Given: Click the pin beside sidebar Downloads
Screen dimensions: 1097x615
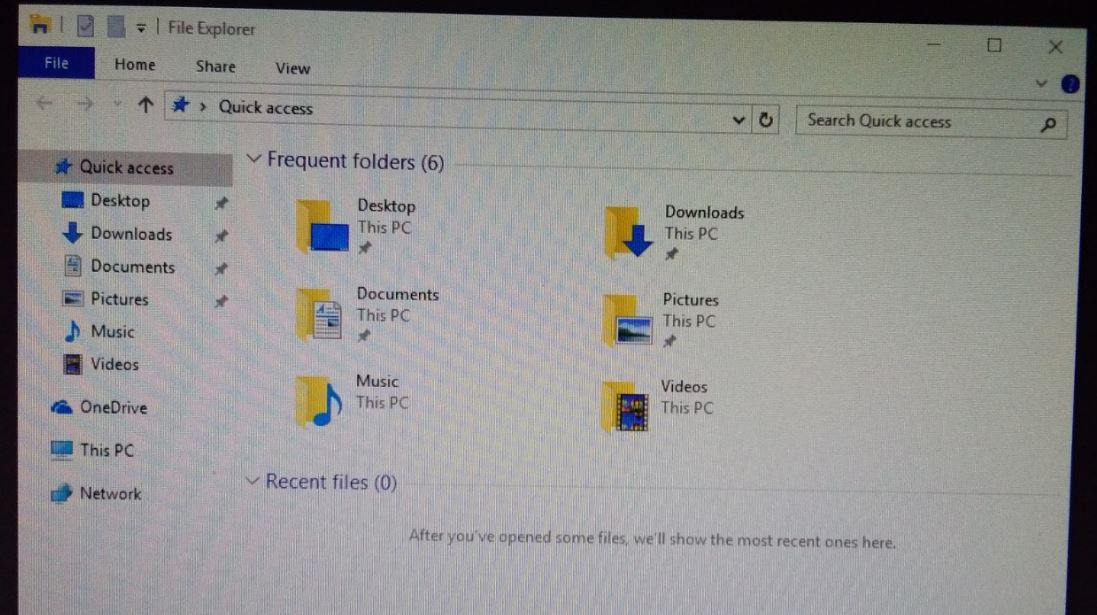Looking at the screenshot, I should (x=220, y=236).
